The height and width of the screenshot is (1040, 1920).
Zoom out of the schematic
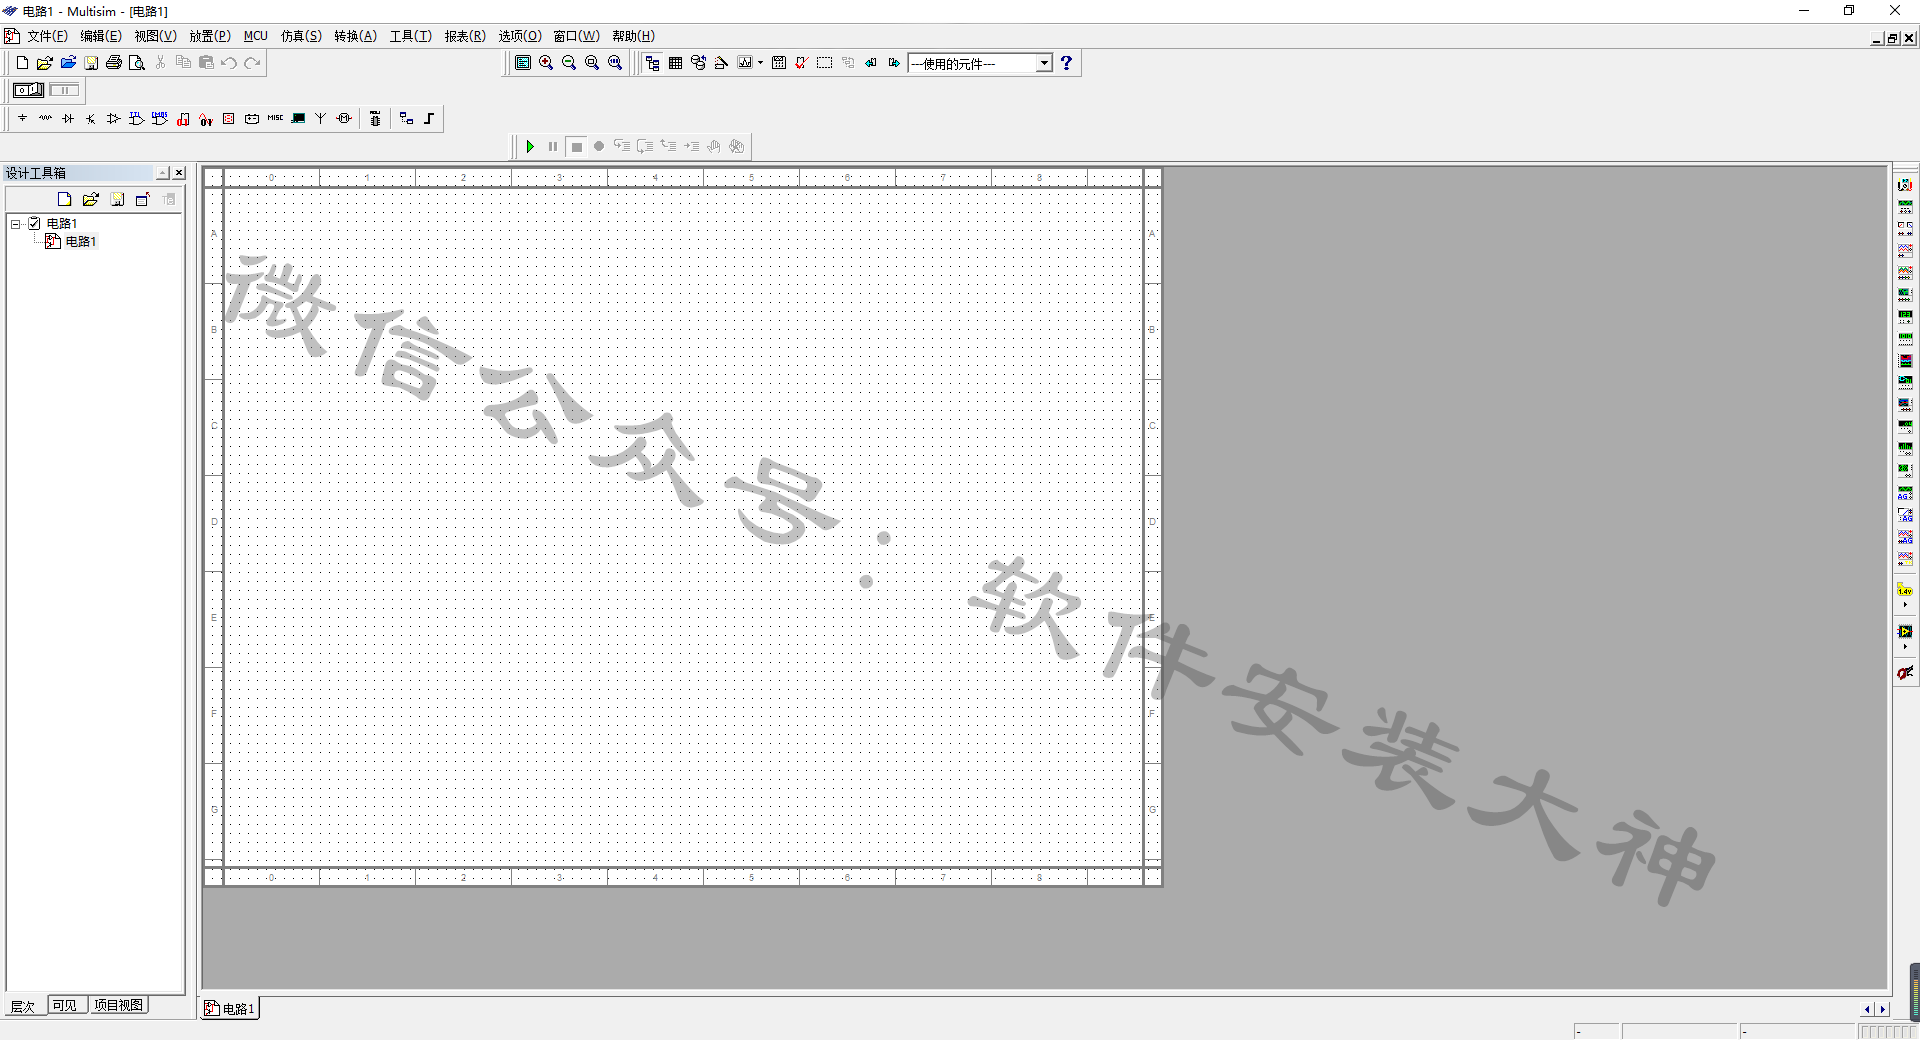point(569,63)
